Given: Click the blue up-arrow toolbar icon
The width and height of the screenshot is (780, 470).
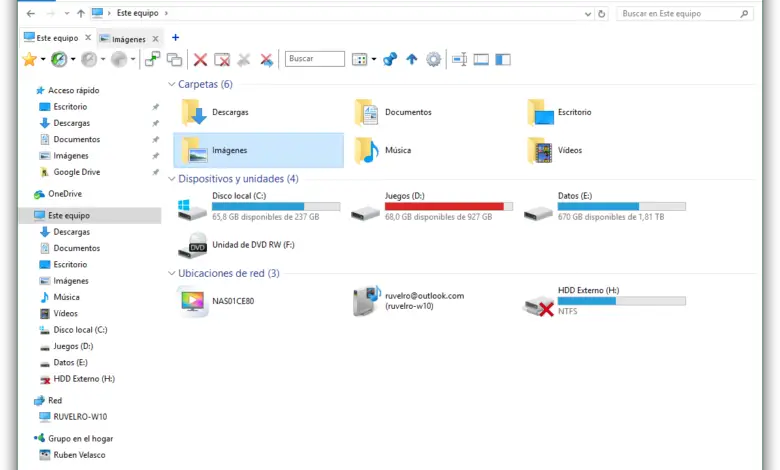Looking at the screenshot, I should point(411,60).
